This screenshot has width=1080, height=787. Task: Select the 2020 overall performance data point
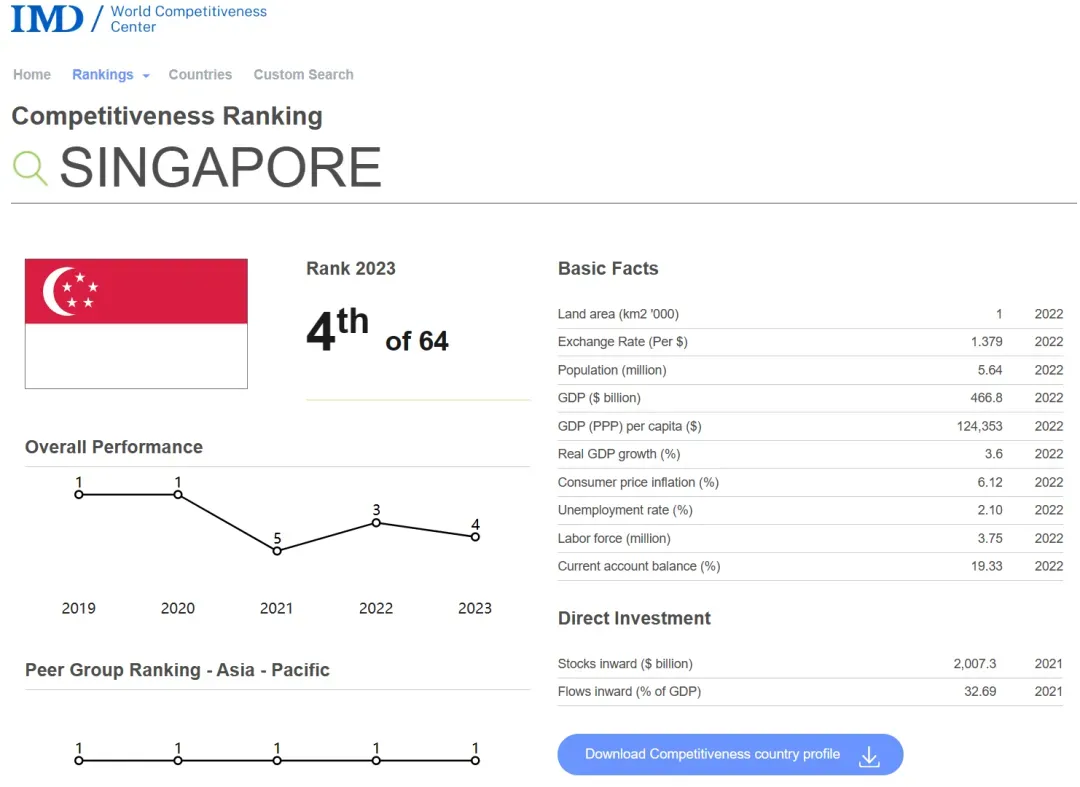(x=178, y=494)
